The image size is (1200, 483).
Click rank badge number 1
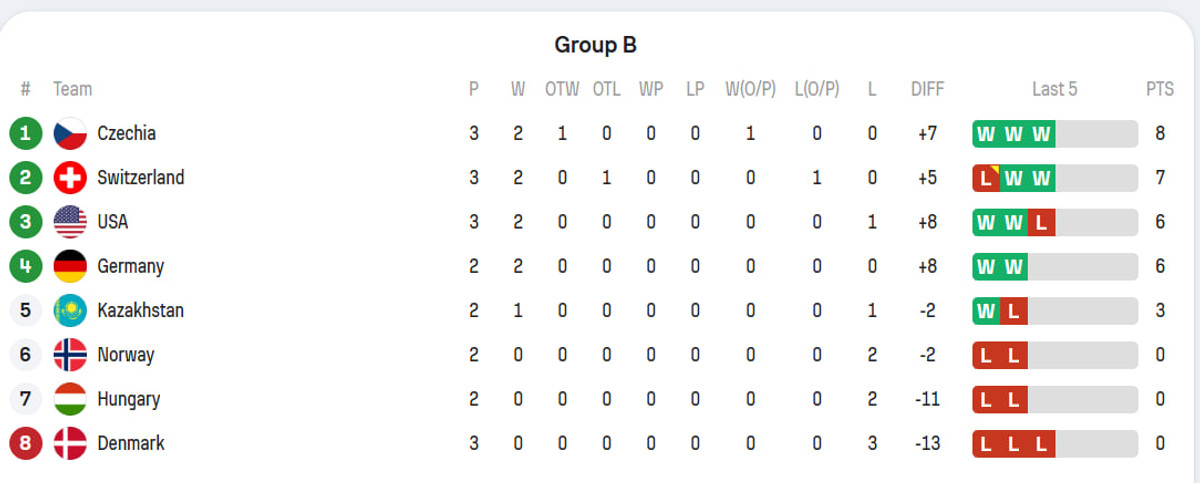(25, 134)
